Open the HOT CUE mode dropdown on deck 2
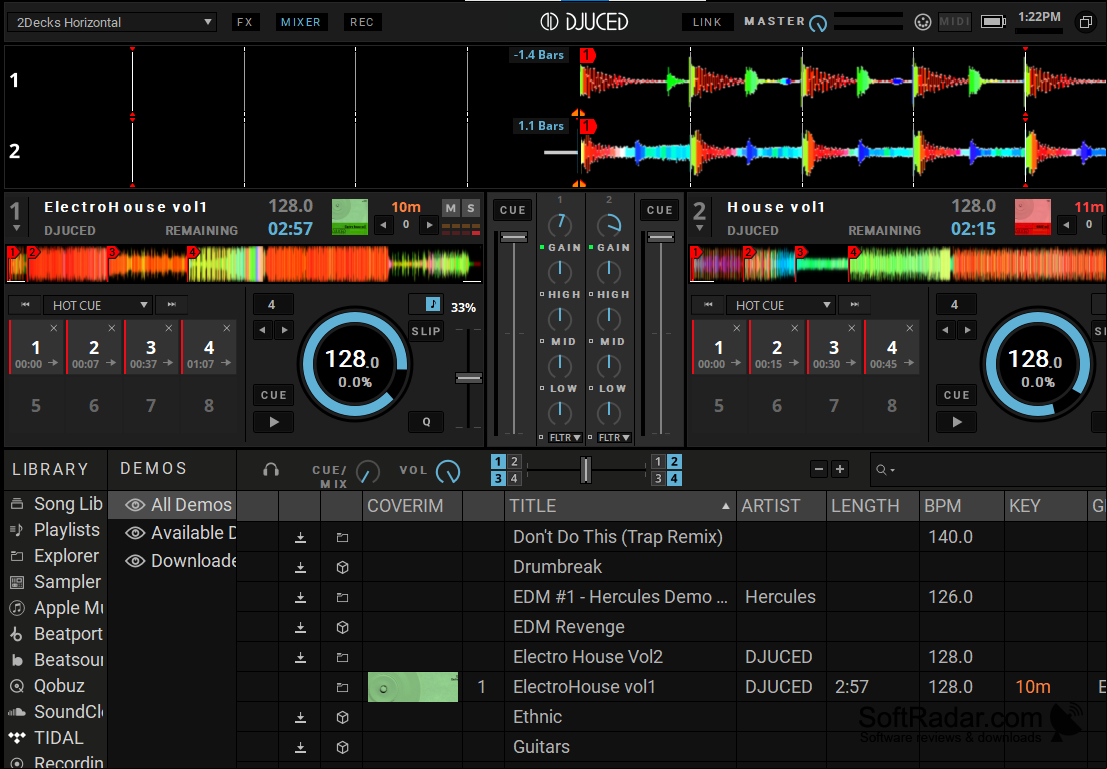Image resolution: width=1107 pixels, height=769 pixels. [781, 305]
